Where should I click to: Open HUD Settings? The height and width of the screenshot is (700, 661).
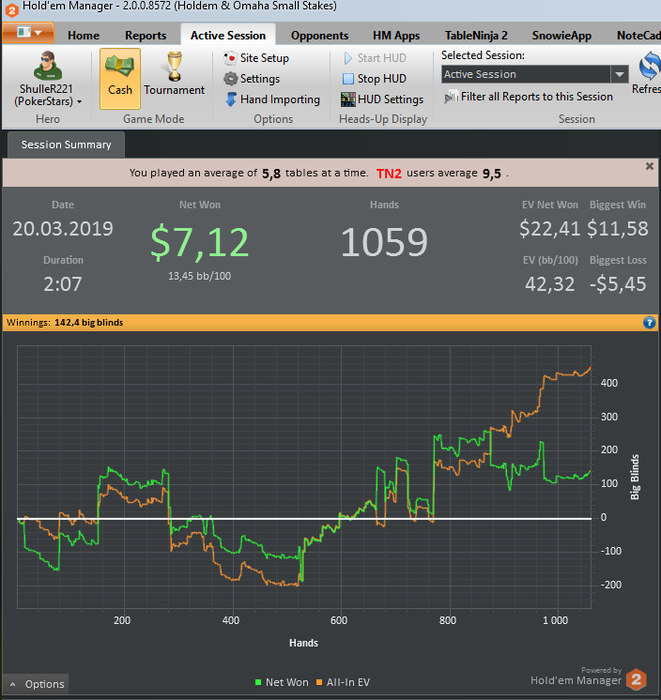pyautogui.click(x=382, y=99)
